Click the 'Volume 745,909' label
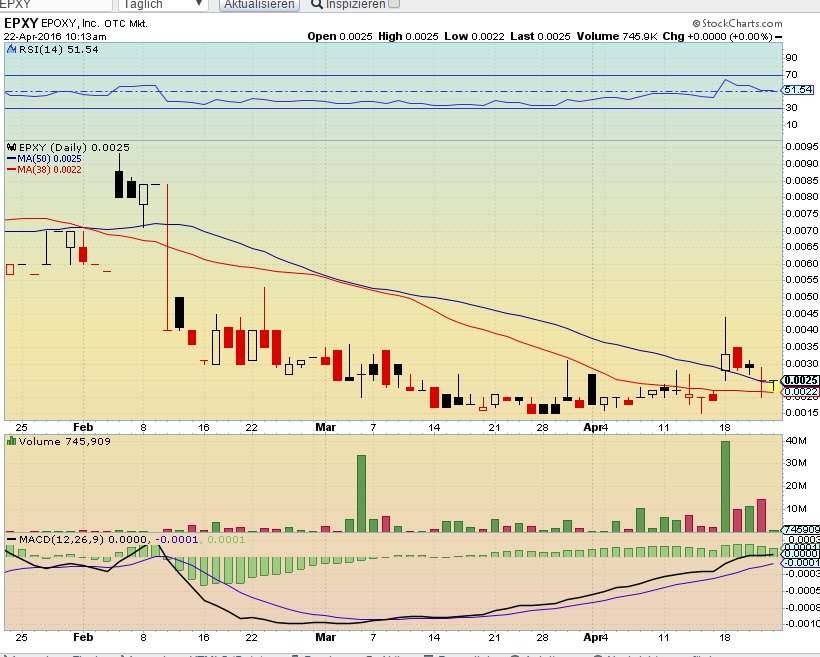 tap(65, 441)
